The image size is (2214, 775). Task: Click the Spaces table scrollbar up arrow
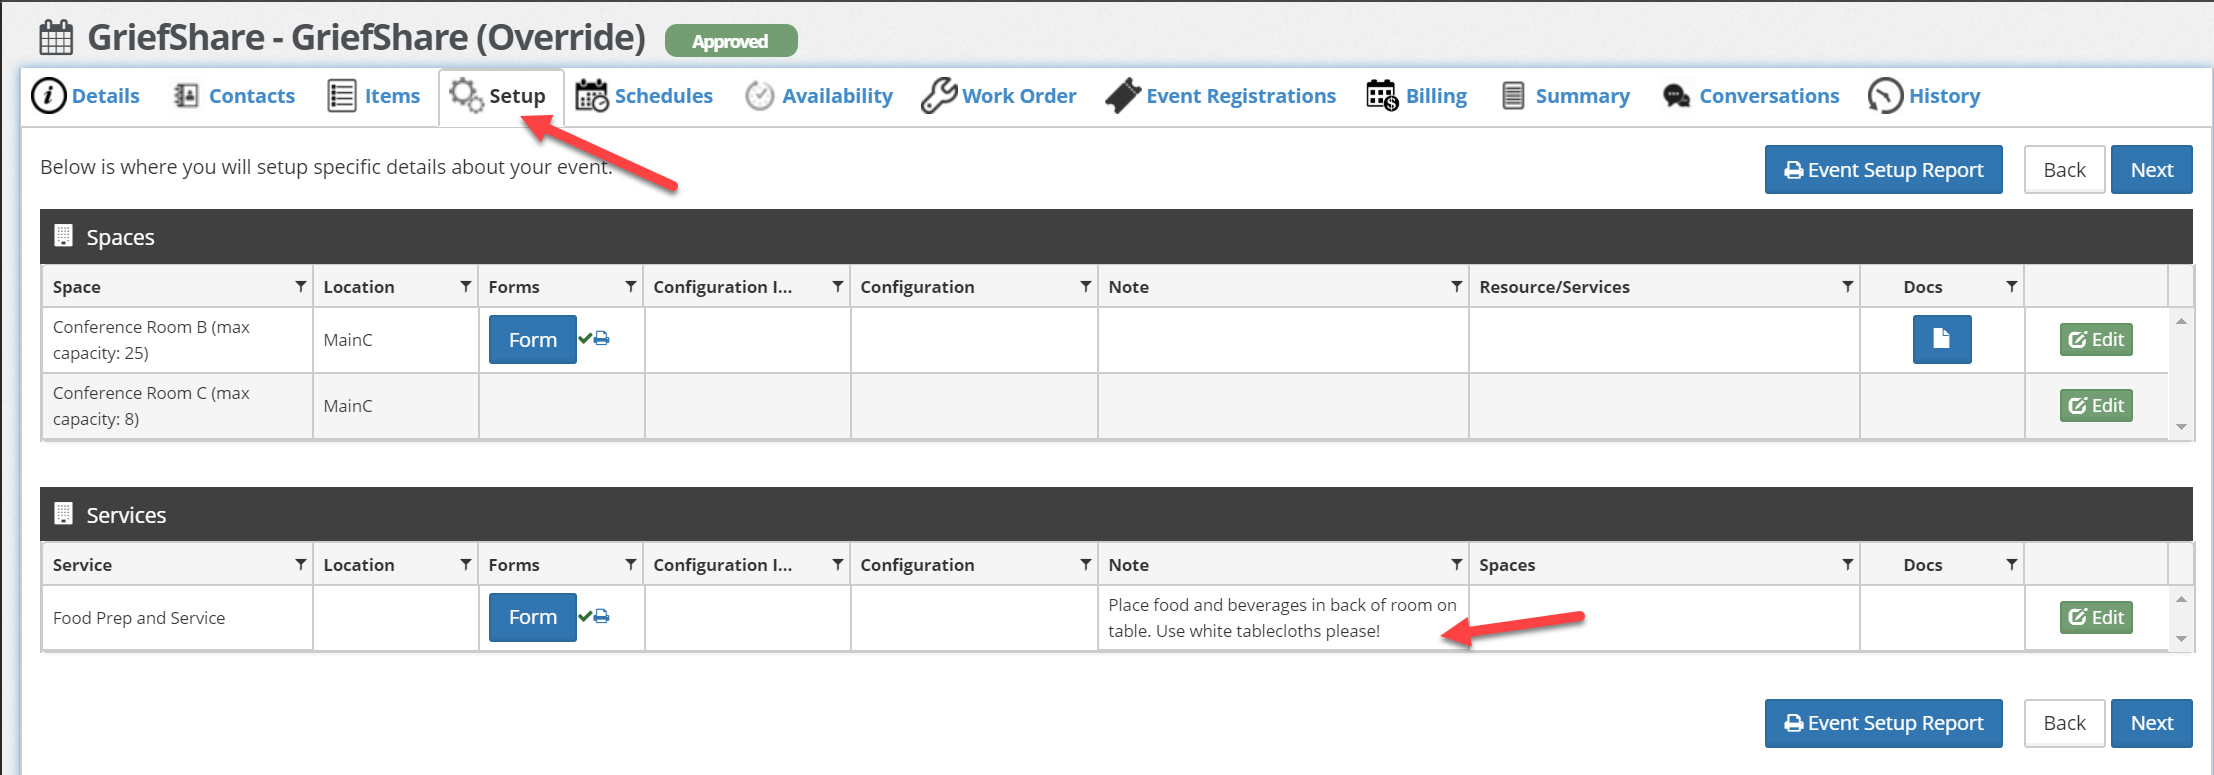(2181, 321)
